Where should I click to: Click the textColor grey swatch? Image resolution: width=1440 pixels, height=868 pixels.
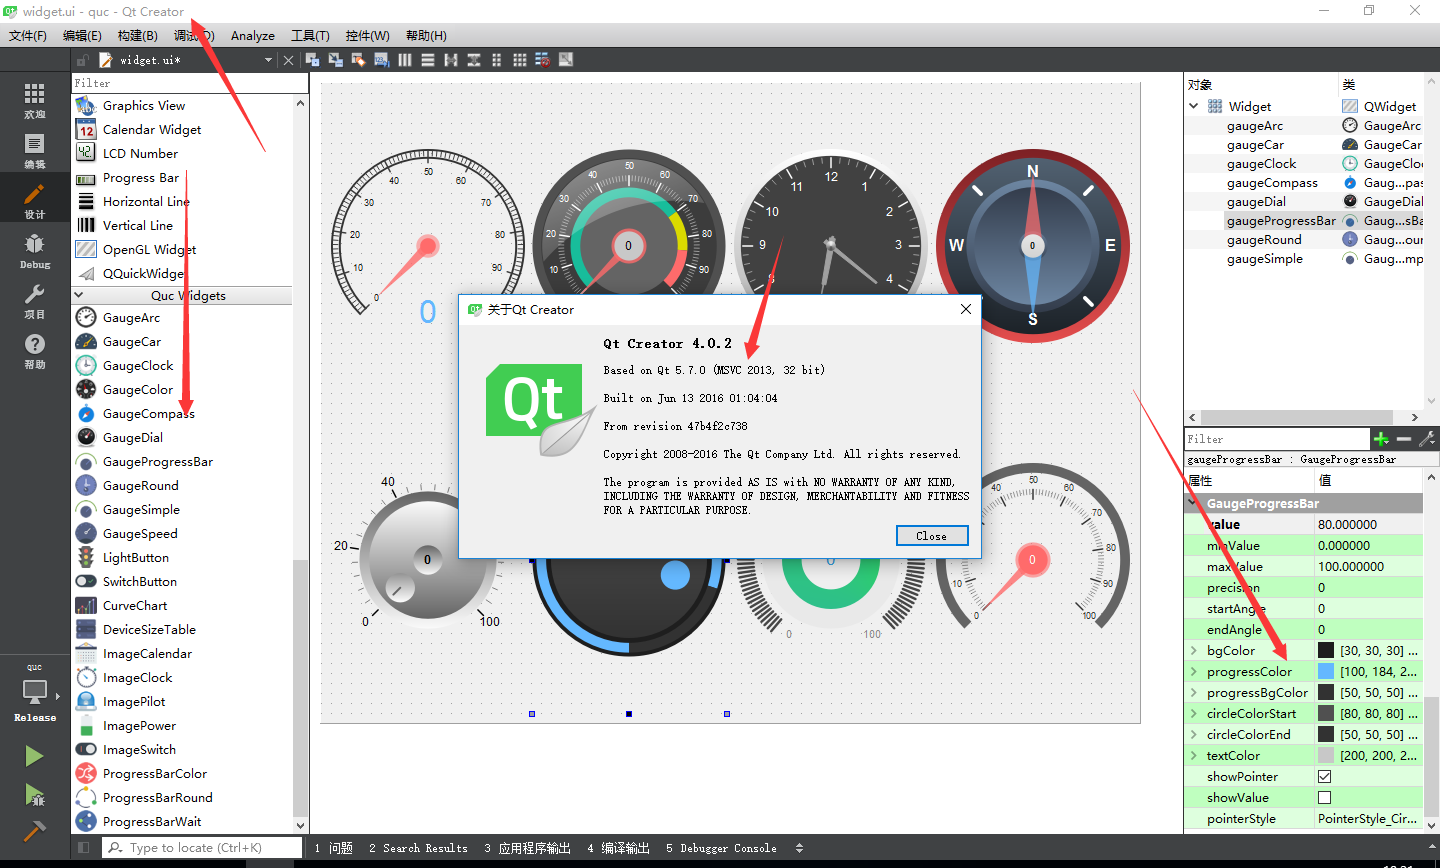(x=1326, y=755)
